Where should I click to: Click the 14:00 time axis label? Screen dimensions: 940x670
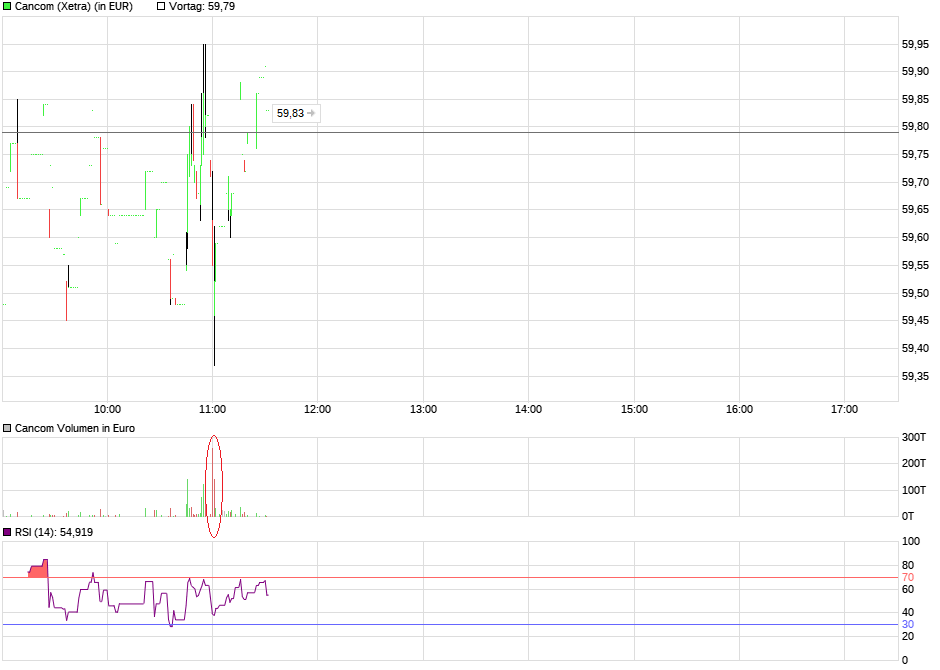click(x=528, y=409)
